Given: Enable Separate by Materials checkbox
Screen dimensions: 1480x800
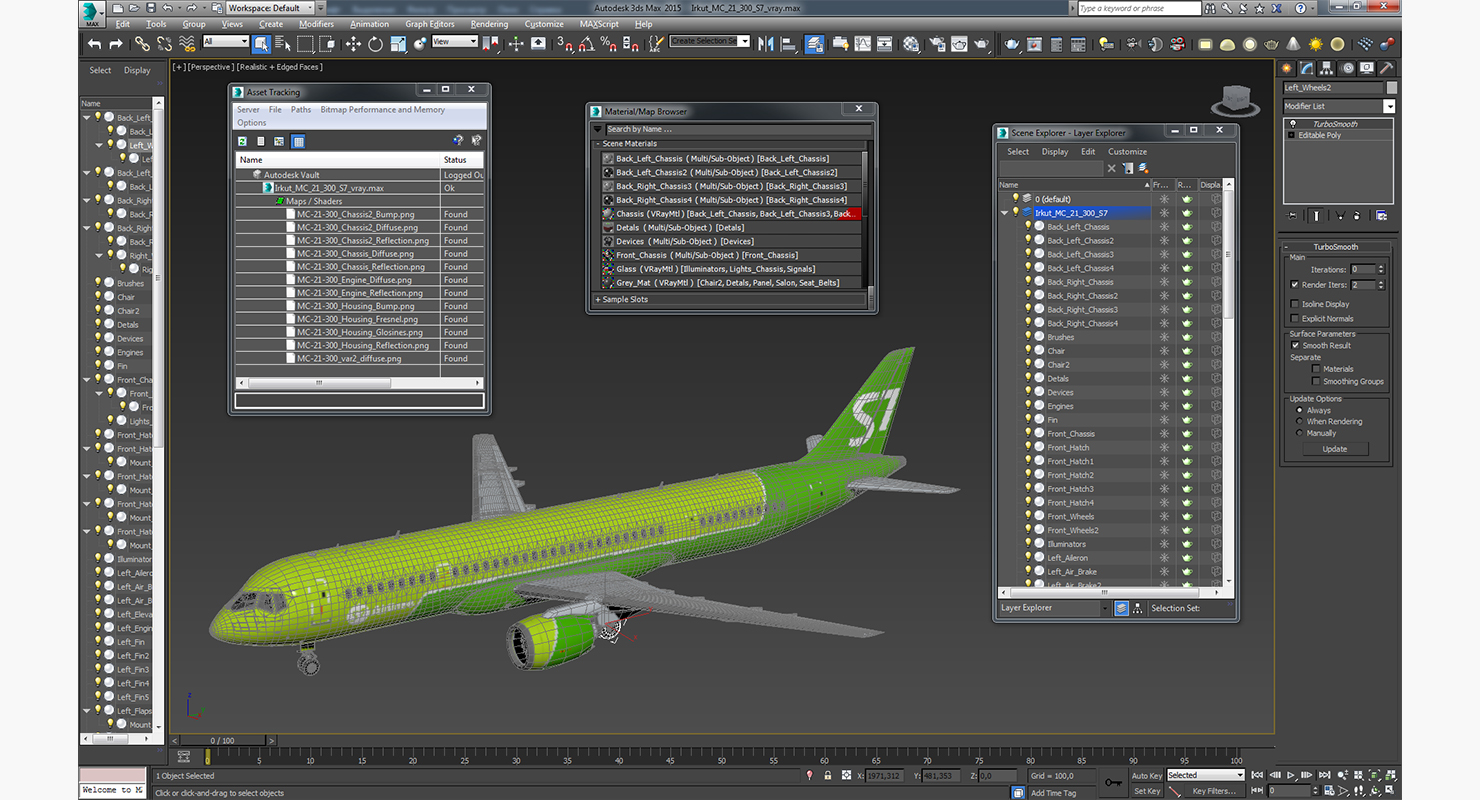Looking at the screenshot, I should (1316, 368).
